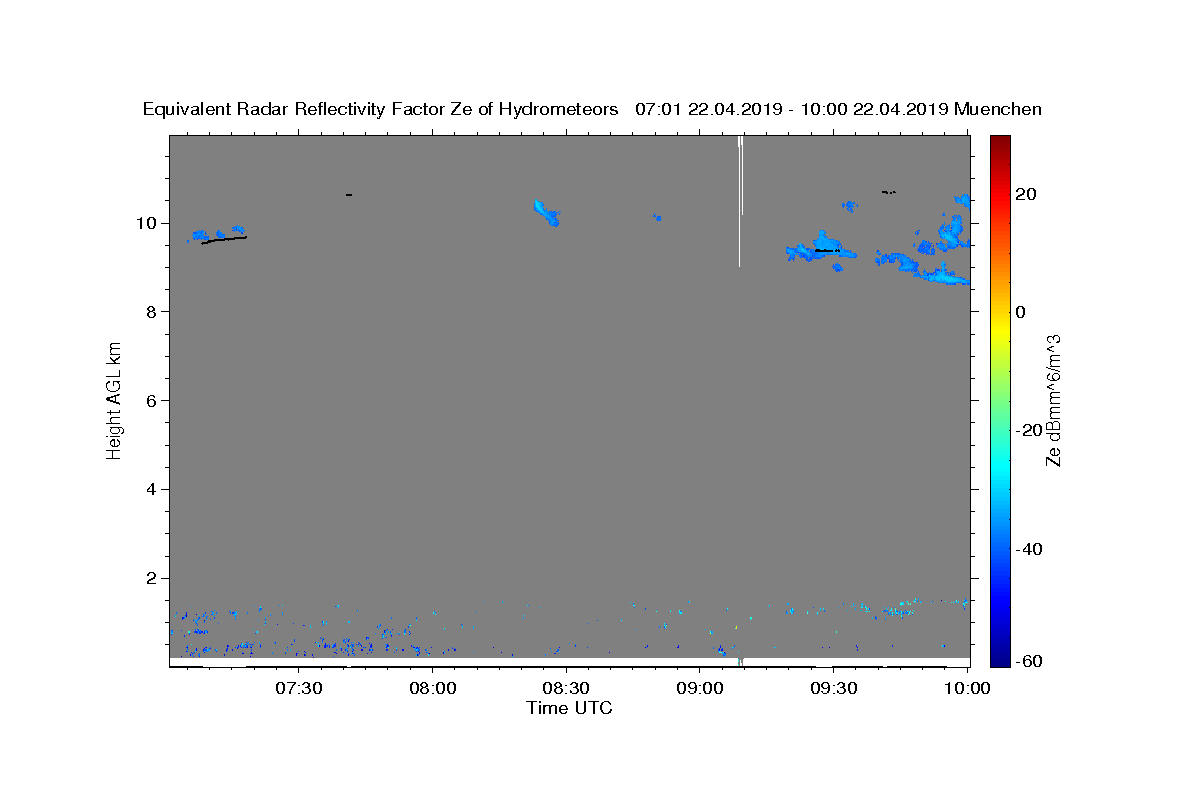The width and height of the screenshot is (1200, 800).
Task: Click the station name 'Muenchen' in the title
Action: [998, 110]
